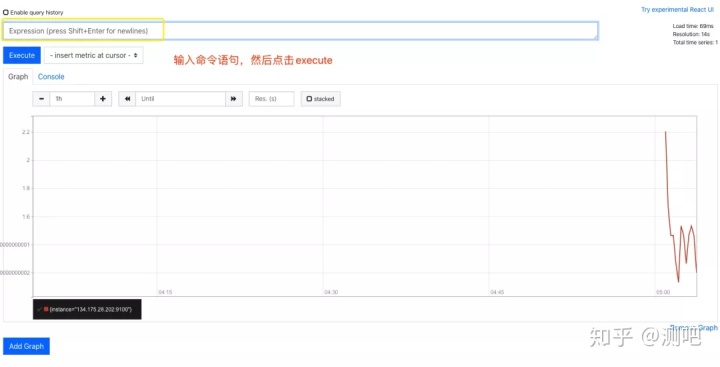Click the 1.8 y-axis label
Screen dimensions: 720x367
[x=25, y=188]
